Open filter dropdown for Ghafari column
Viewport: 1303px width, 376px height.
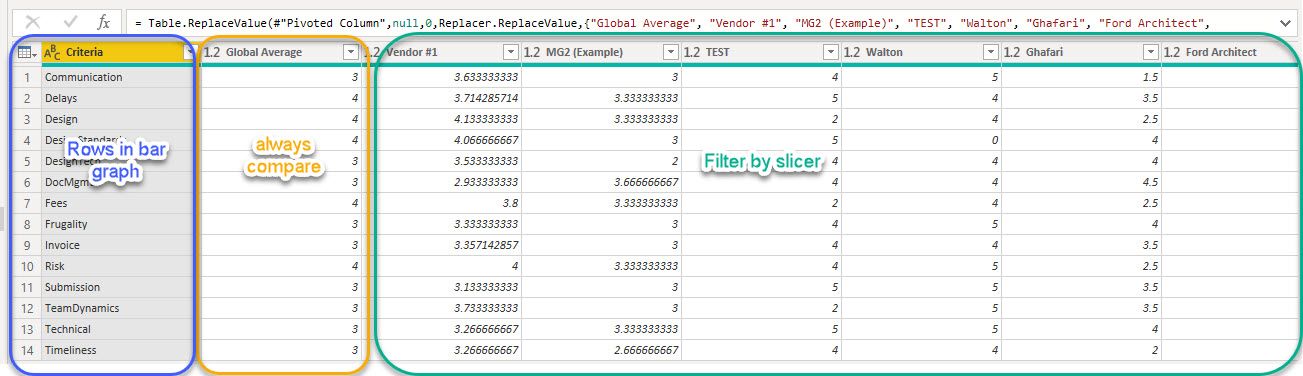click(1150, 52)
